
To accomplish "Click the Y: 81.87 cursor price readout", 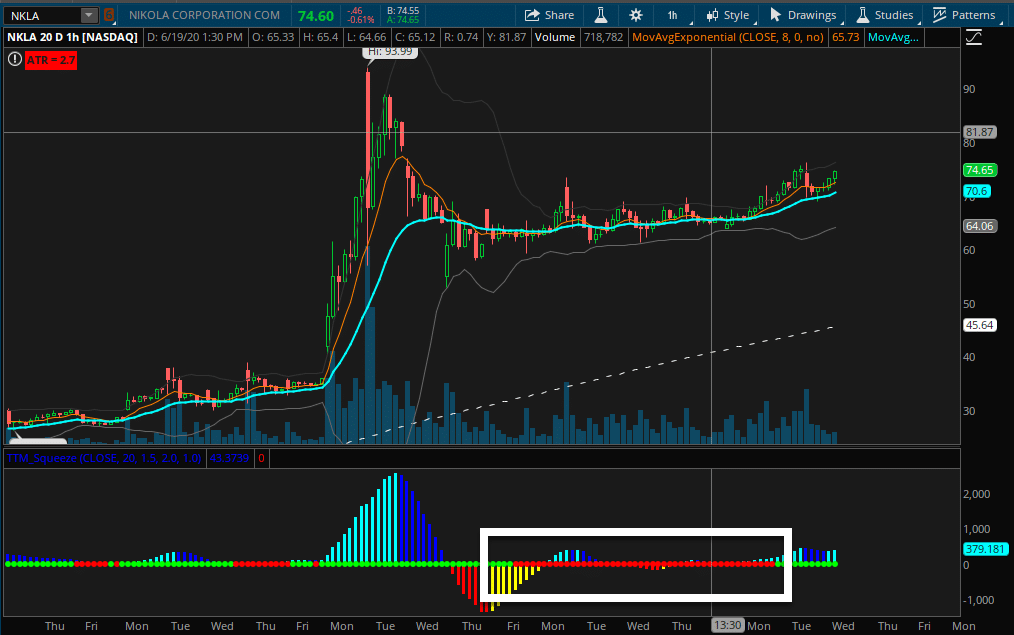I will [x=506, y=38].
